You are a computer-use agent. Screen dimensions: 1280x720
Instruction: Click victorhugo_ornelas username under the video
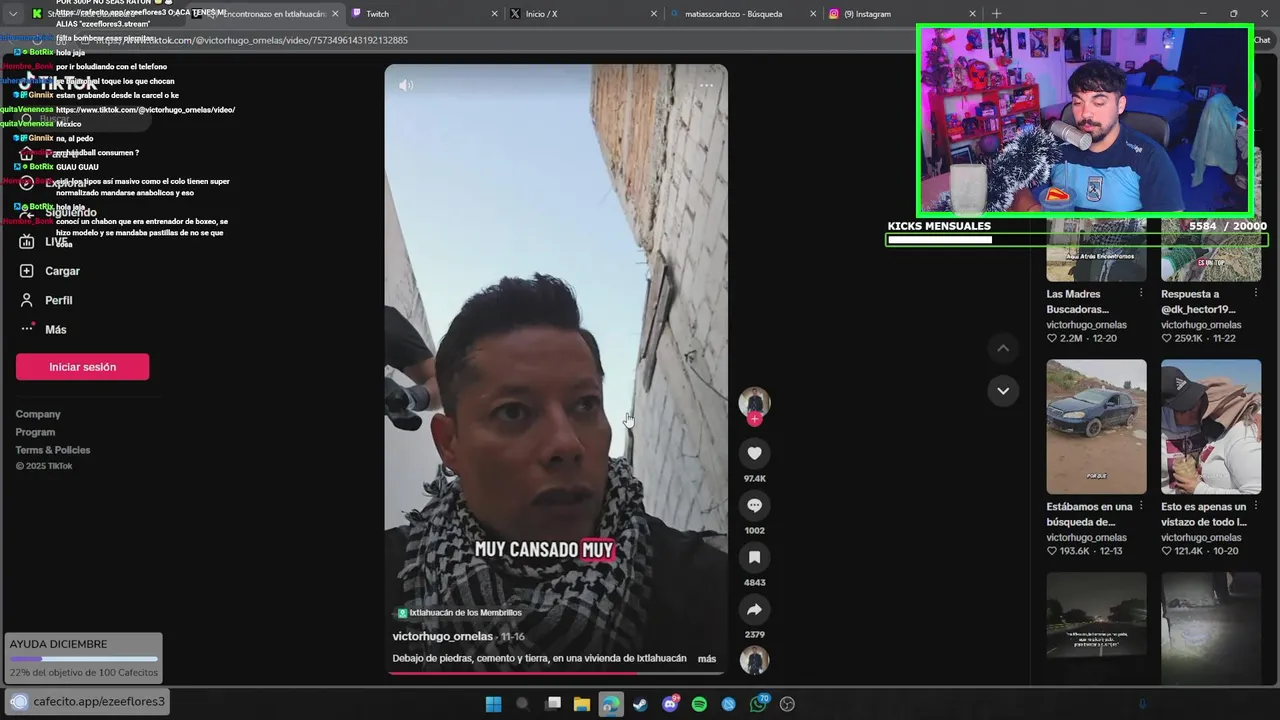coord(443,636)
